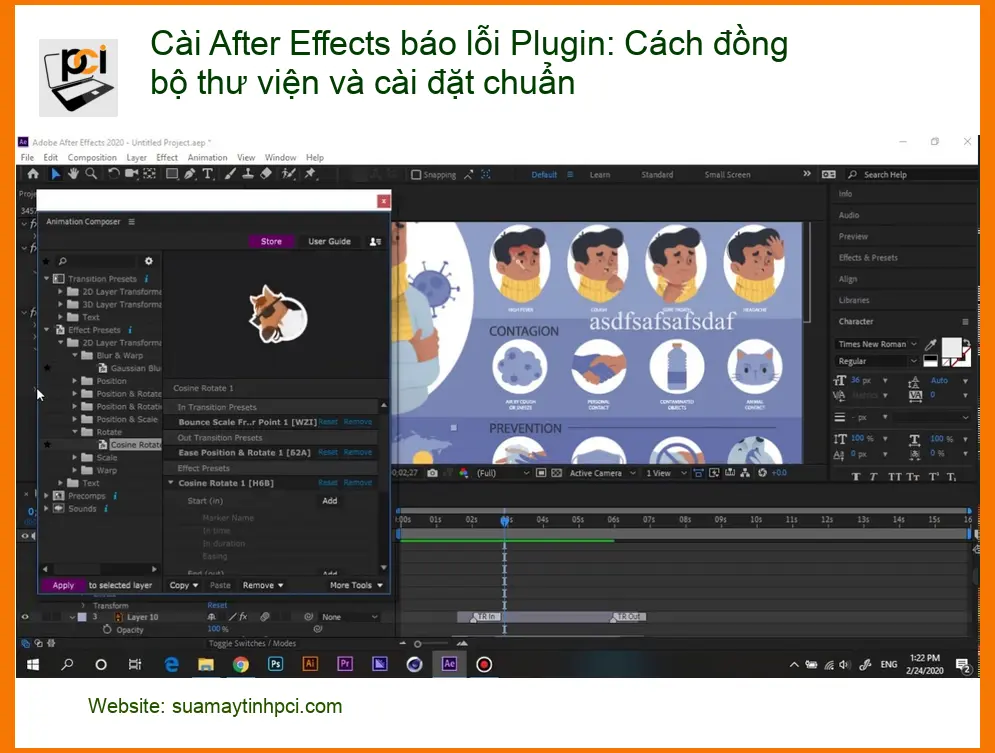Open the Copy dropdown button
The height and width of the screenshot is (753, 995).
point(183,585)
